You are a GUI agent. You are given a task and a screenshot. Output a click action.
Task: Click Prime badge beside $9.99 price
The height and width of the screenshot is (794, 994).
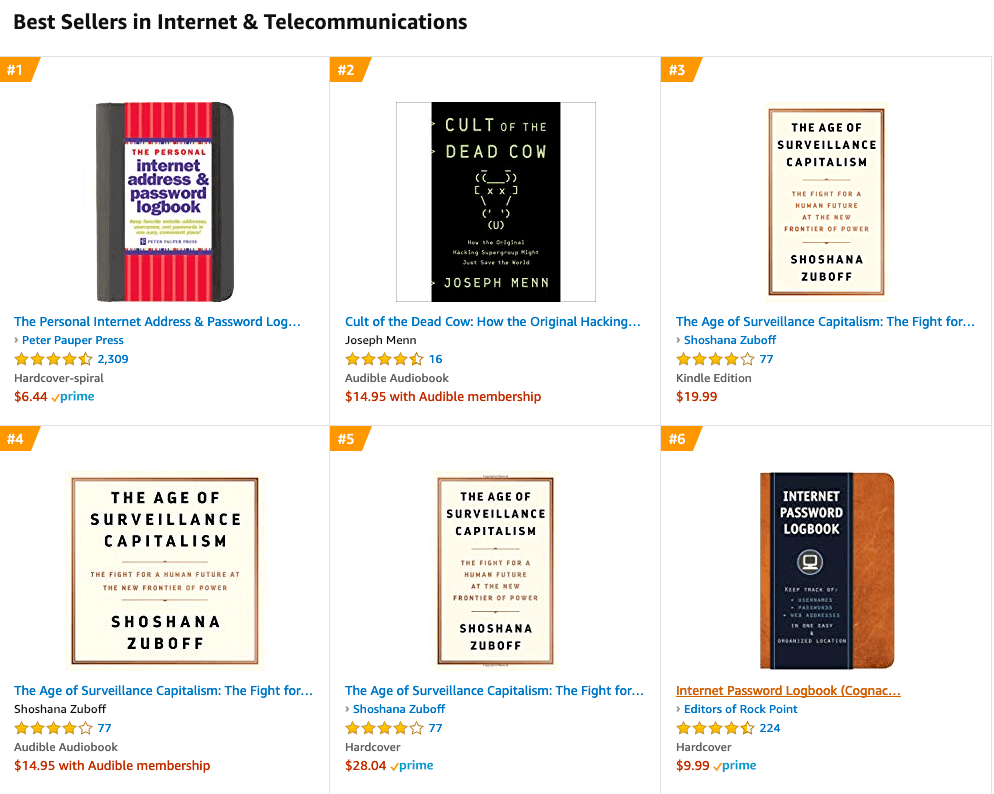[735, 766]
